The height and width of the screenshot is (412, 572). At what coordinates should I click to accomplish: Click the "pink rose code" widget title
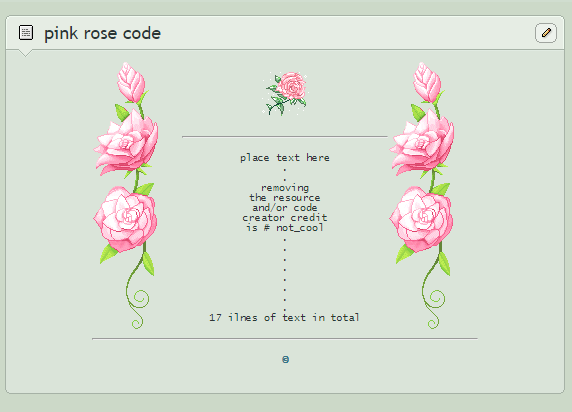103,34
